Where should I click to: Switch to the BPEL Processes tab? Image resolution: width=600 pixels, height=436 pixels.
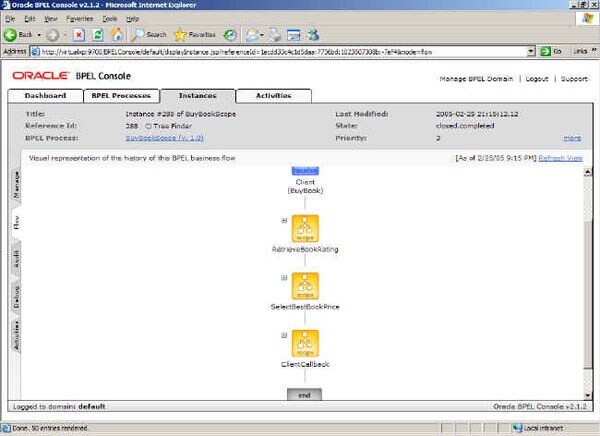[121, 96]
